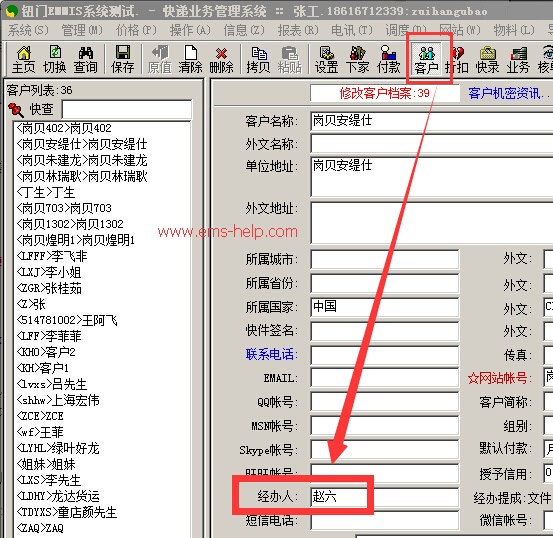Click the 拷贝 copy toolbar icon
This screenshot has height=538, width=553.
click(258, 60)
